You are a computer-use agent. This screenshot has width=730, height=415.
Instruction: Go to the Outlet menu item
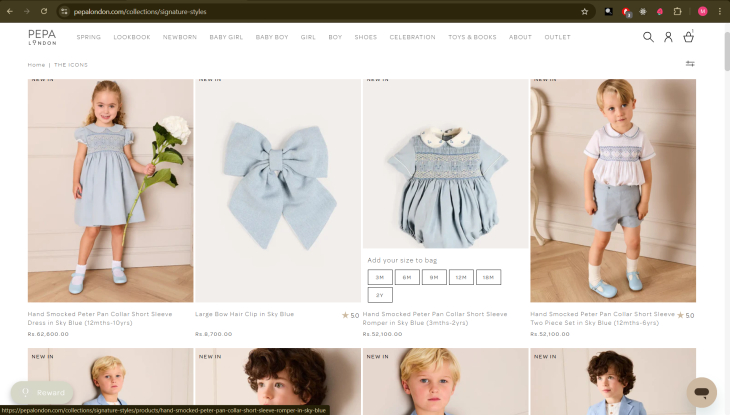558,37
